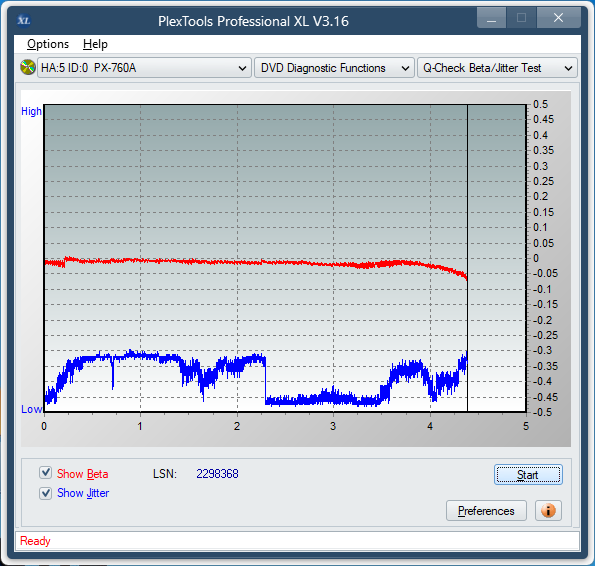
Task: Expand the DVD Diagnostic Functions dropdown
Action: point(334,68)
